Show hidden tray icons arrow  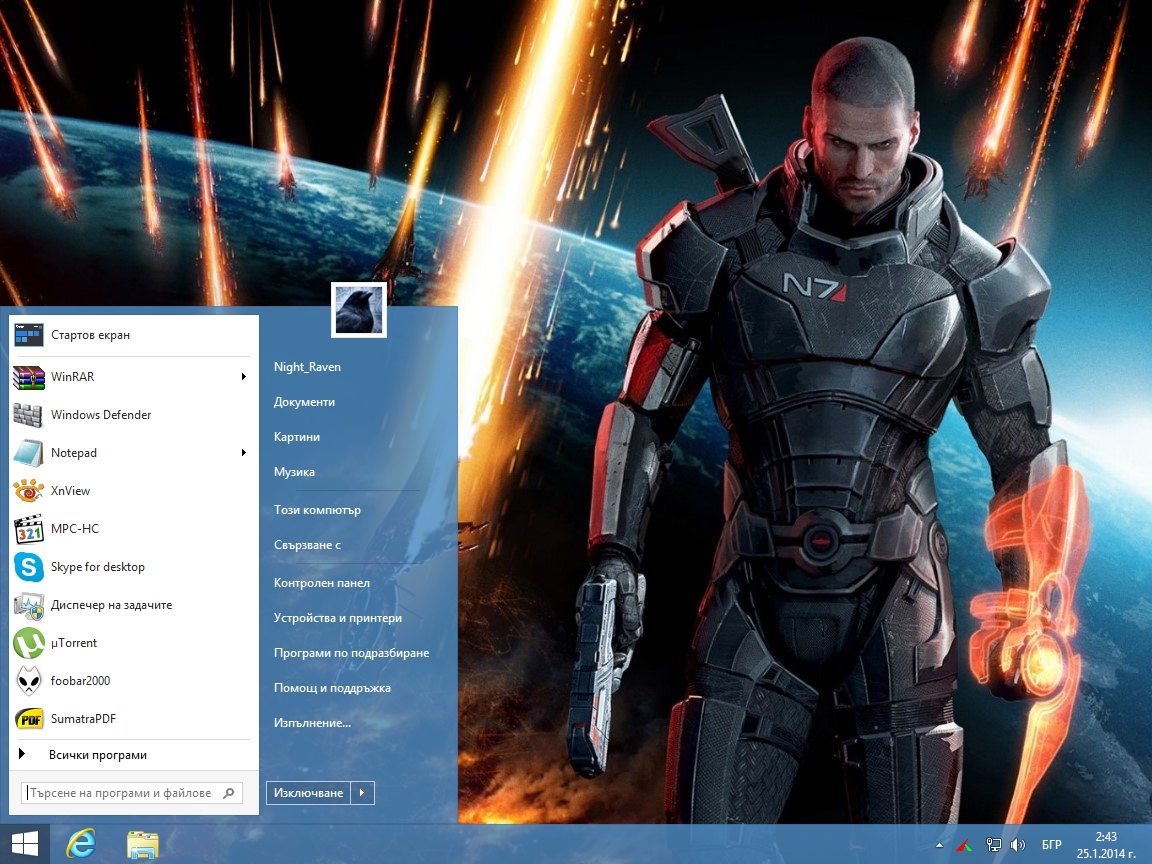click(939, 846)
